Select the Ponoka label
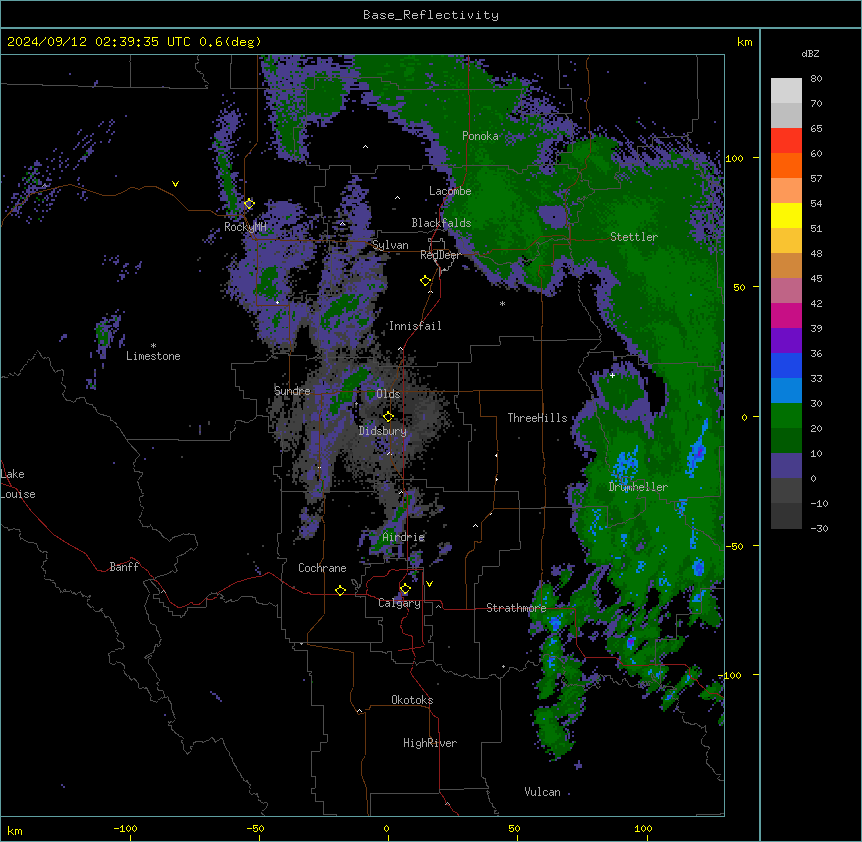The width and height of the screenshot is (862, 842). click(480, 136)
